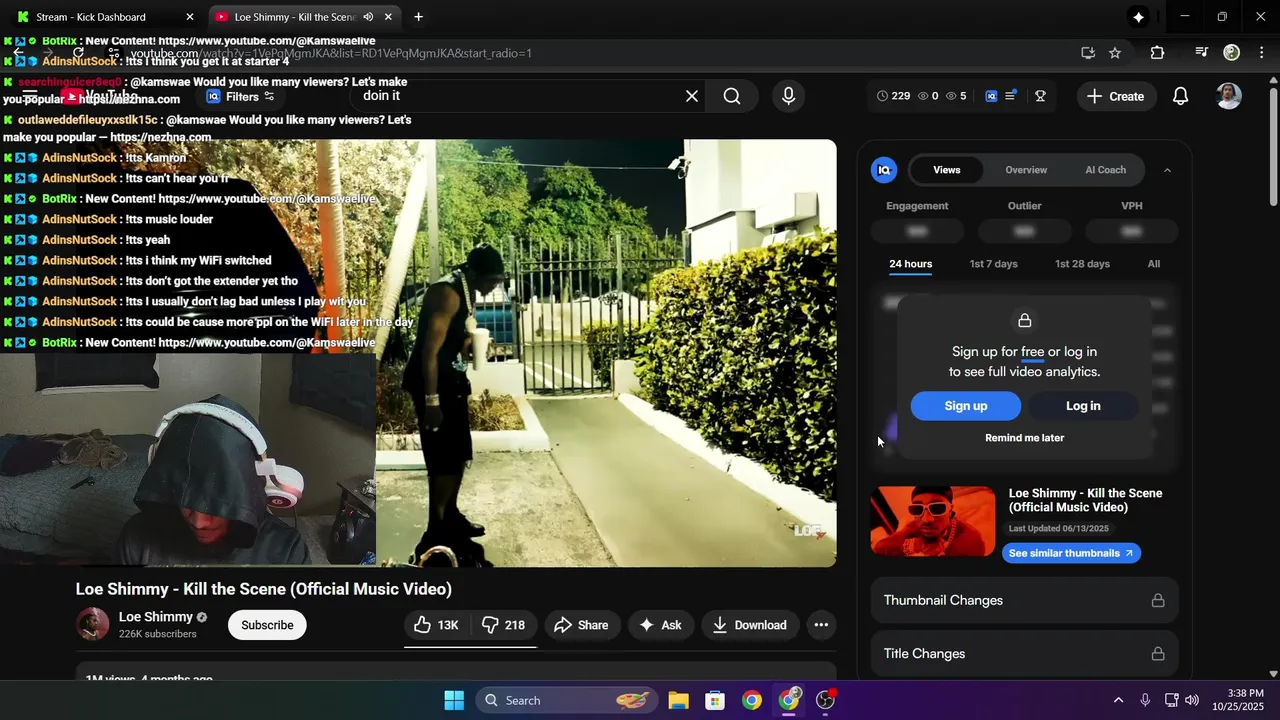Viewport: 1280px width, 720px height.
Task: Start voice search with microphone icon
Action: pos(789,96)
